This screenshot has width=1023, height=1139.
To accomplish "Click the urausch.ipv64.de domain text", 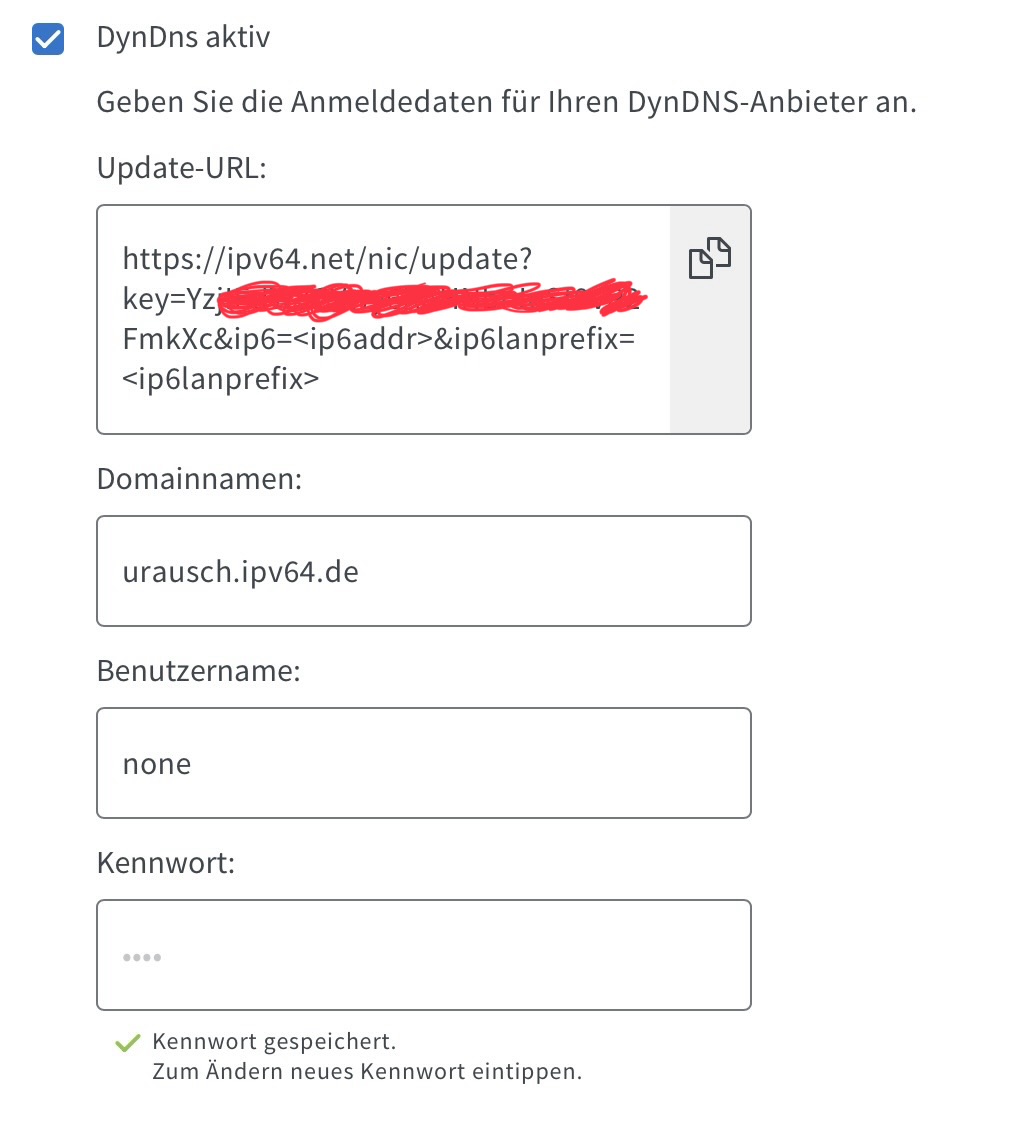I will (x=240, y=571).
